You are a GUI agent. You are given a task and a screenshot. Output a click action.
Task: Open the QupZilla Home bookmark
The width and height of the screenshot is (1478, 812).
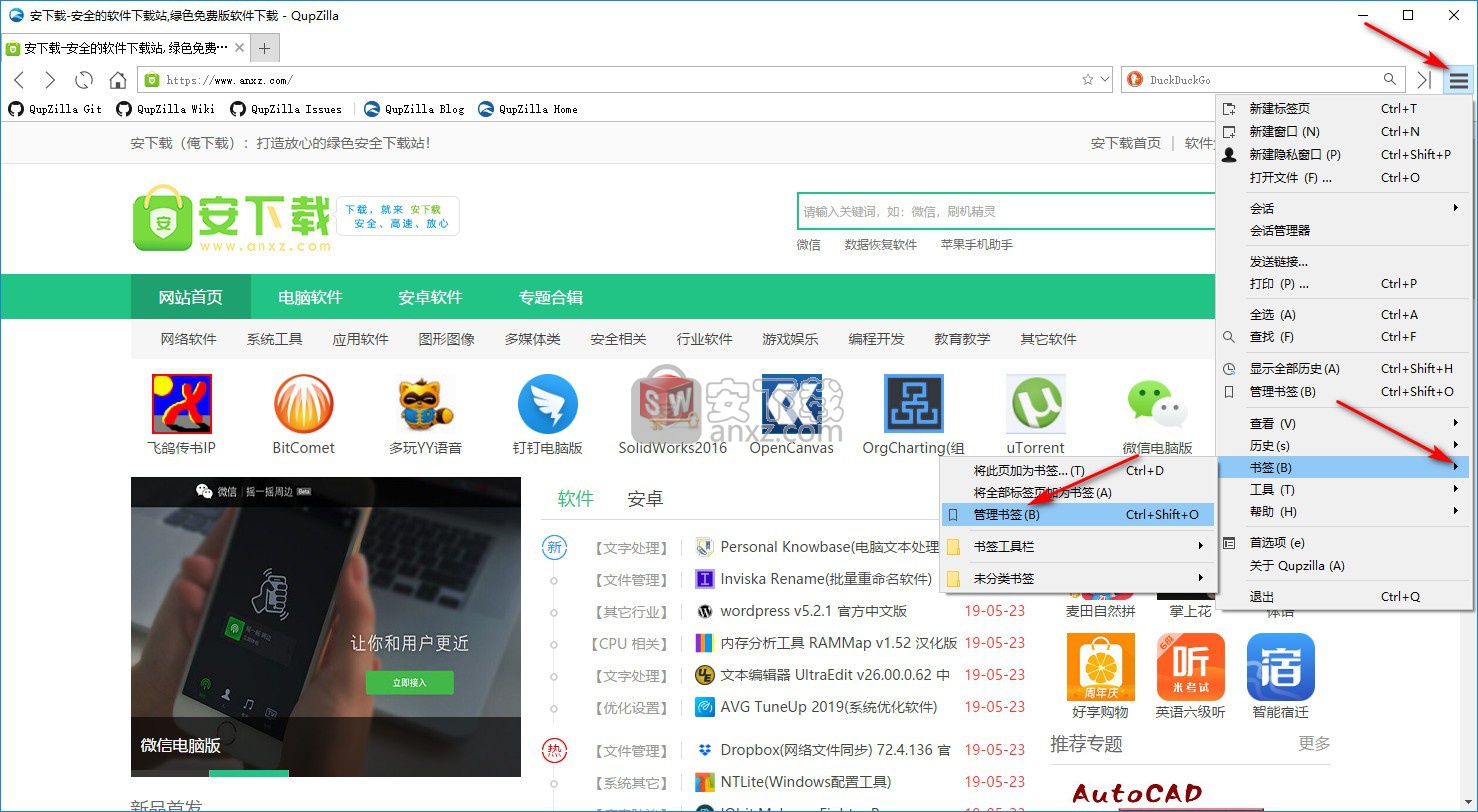pos(528,109)
